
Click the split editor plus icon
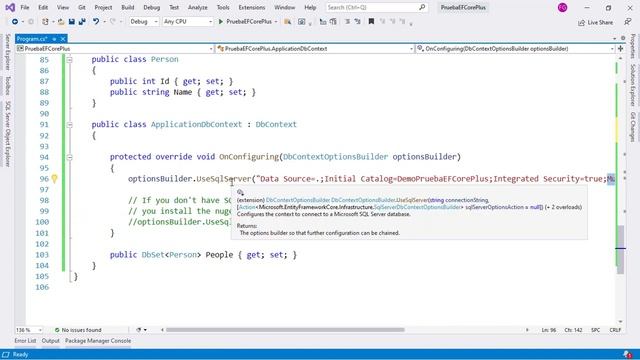pyautogui.click(x=620, y=49)
